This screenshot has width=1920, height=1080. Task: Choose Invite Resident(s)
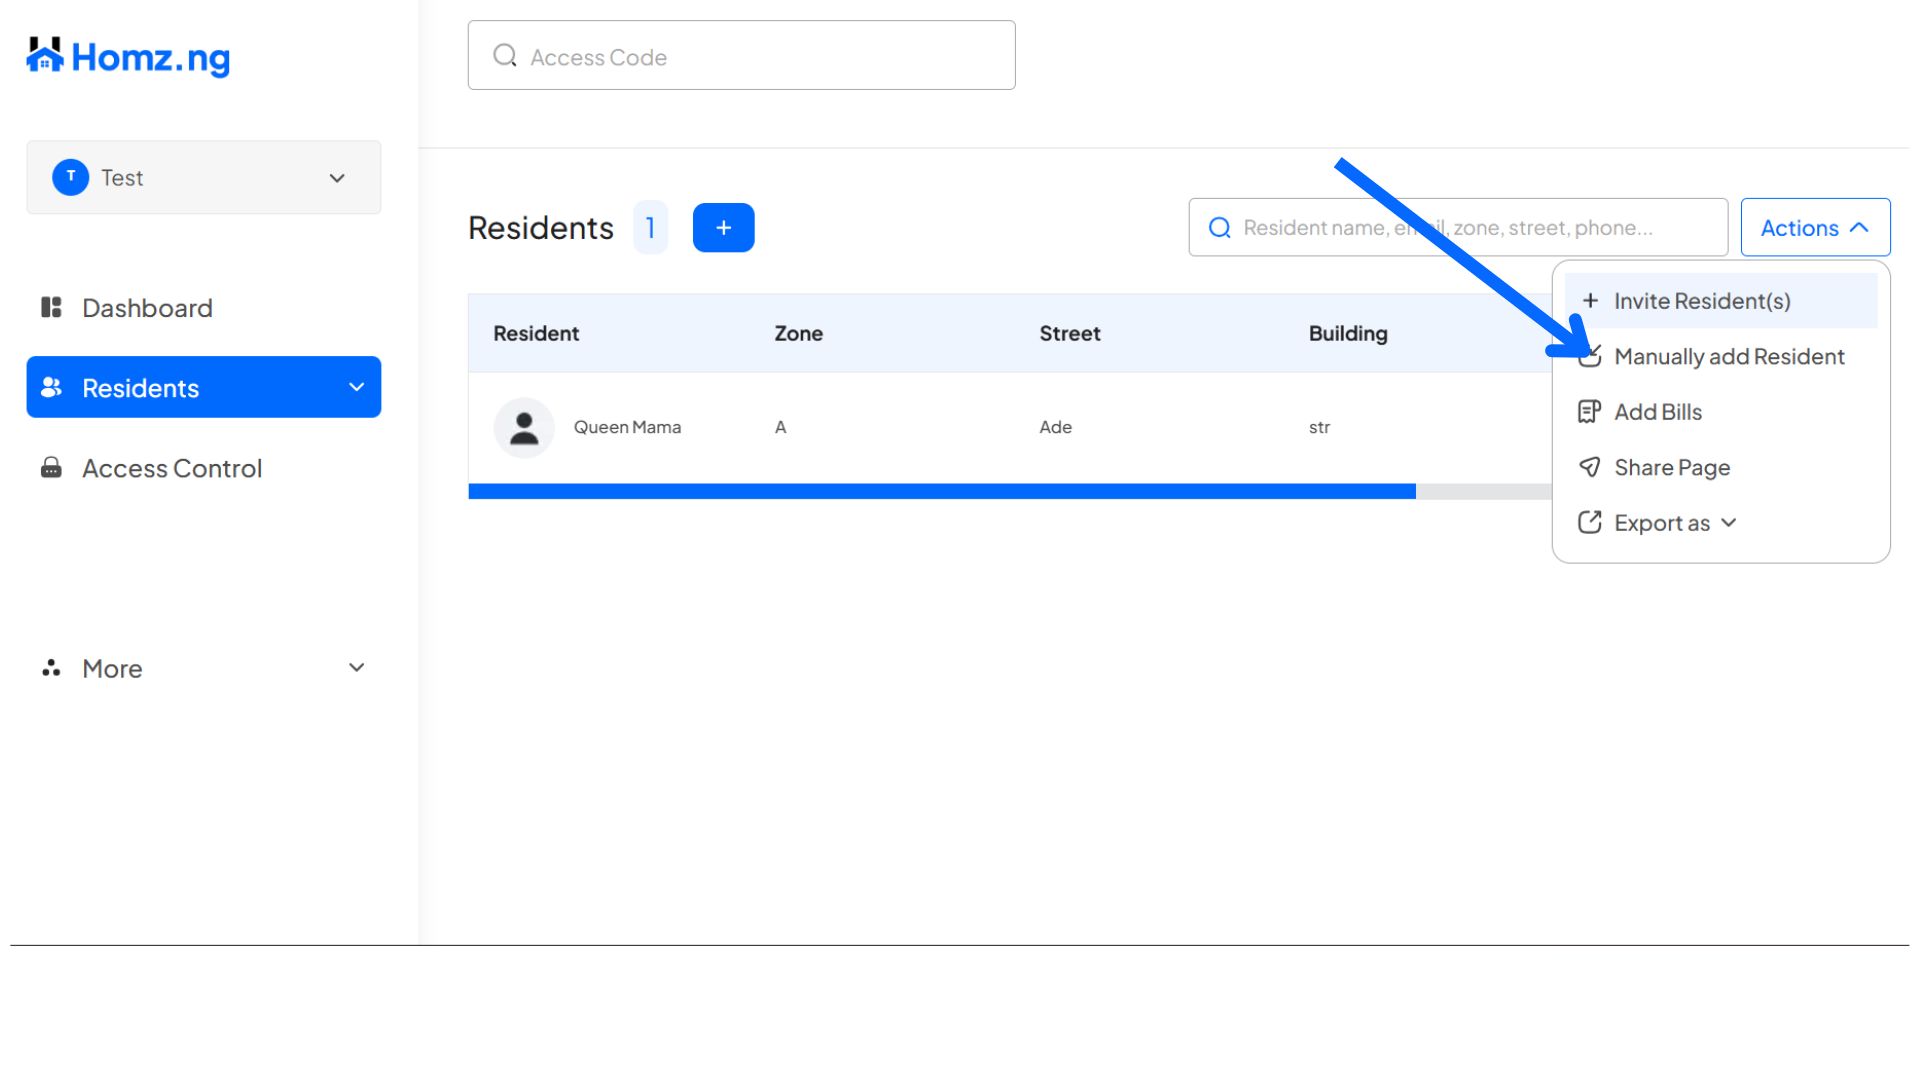tap(1720, 300)
